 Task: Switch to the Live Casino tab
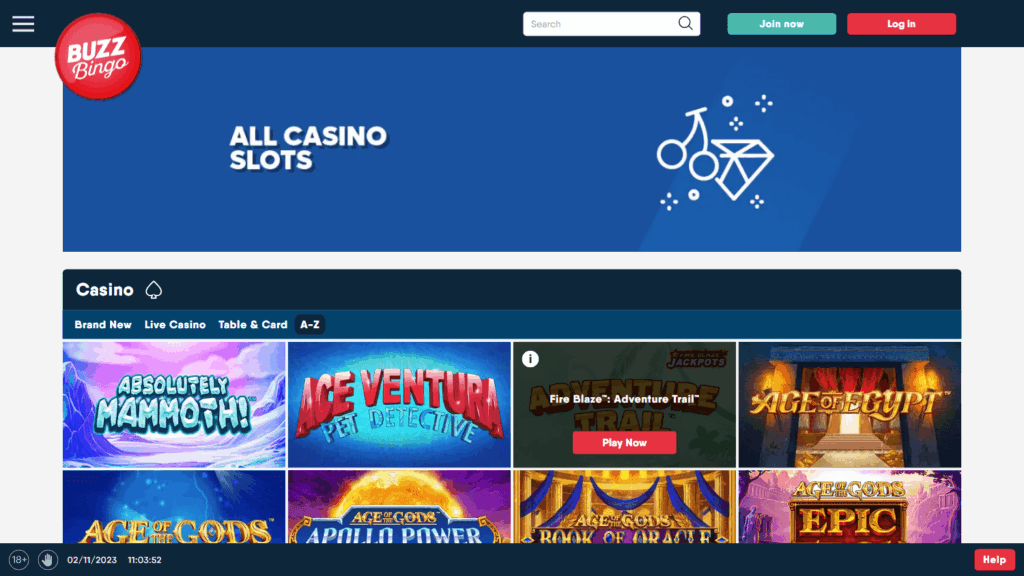pos(175,325)
